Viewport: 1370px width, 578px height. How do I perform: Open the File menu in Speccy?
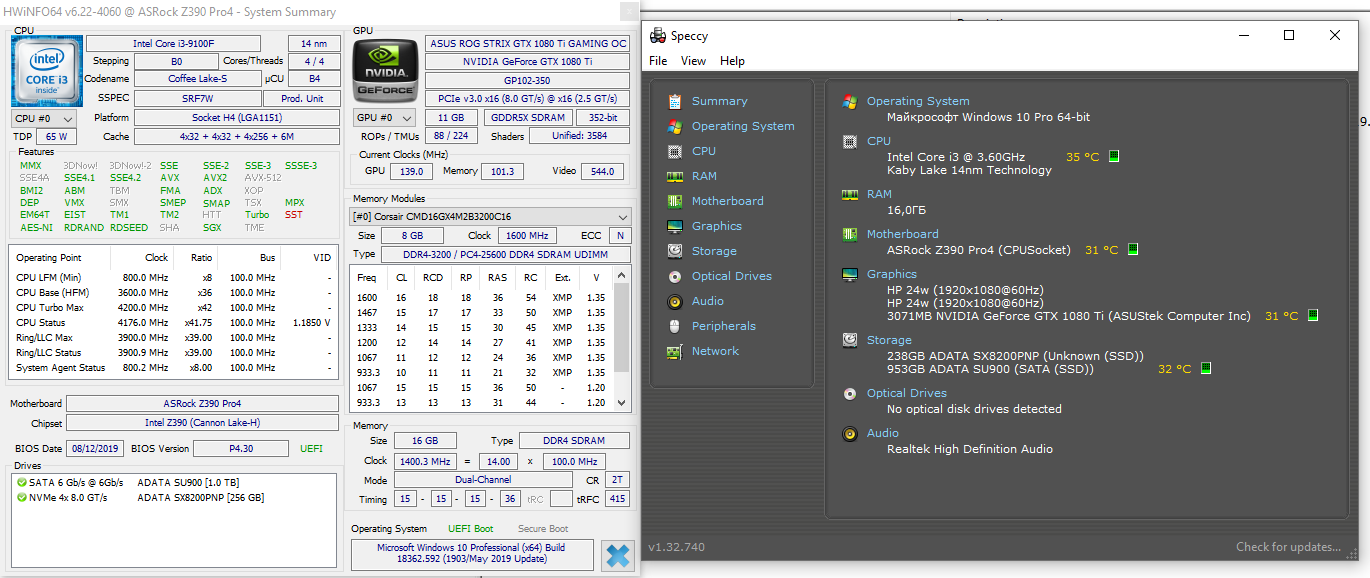(658, 61)
